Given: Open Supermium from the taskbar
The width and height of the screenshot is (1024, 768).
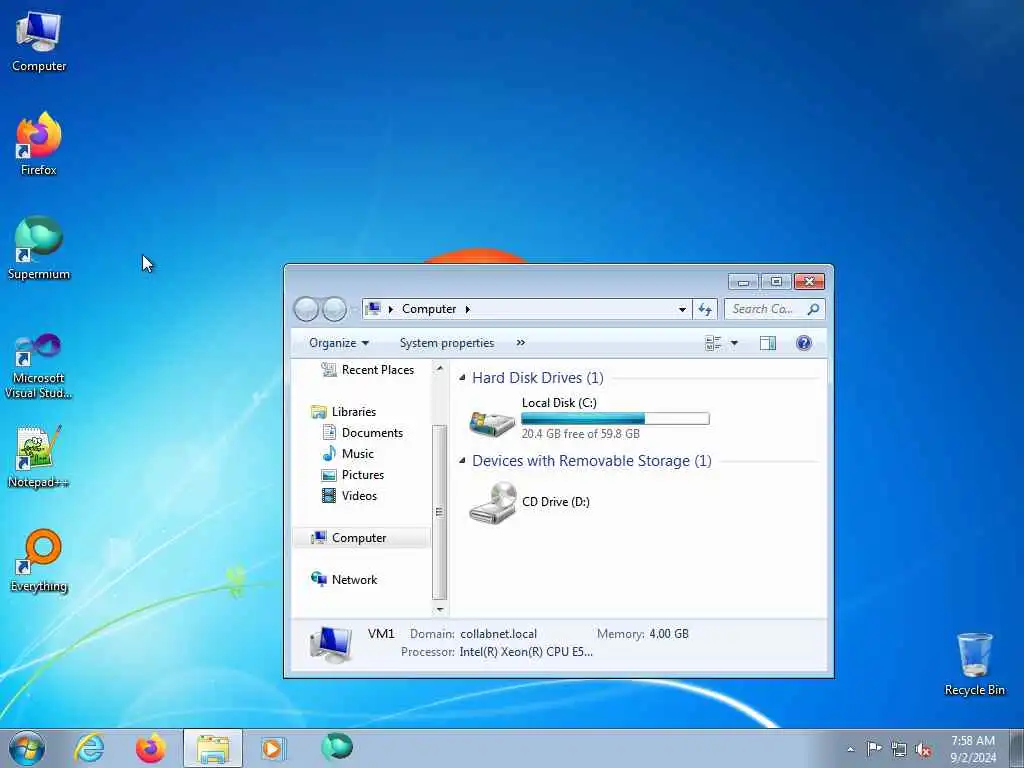Looking at the screenshot, I should point(337,747).
